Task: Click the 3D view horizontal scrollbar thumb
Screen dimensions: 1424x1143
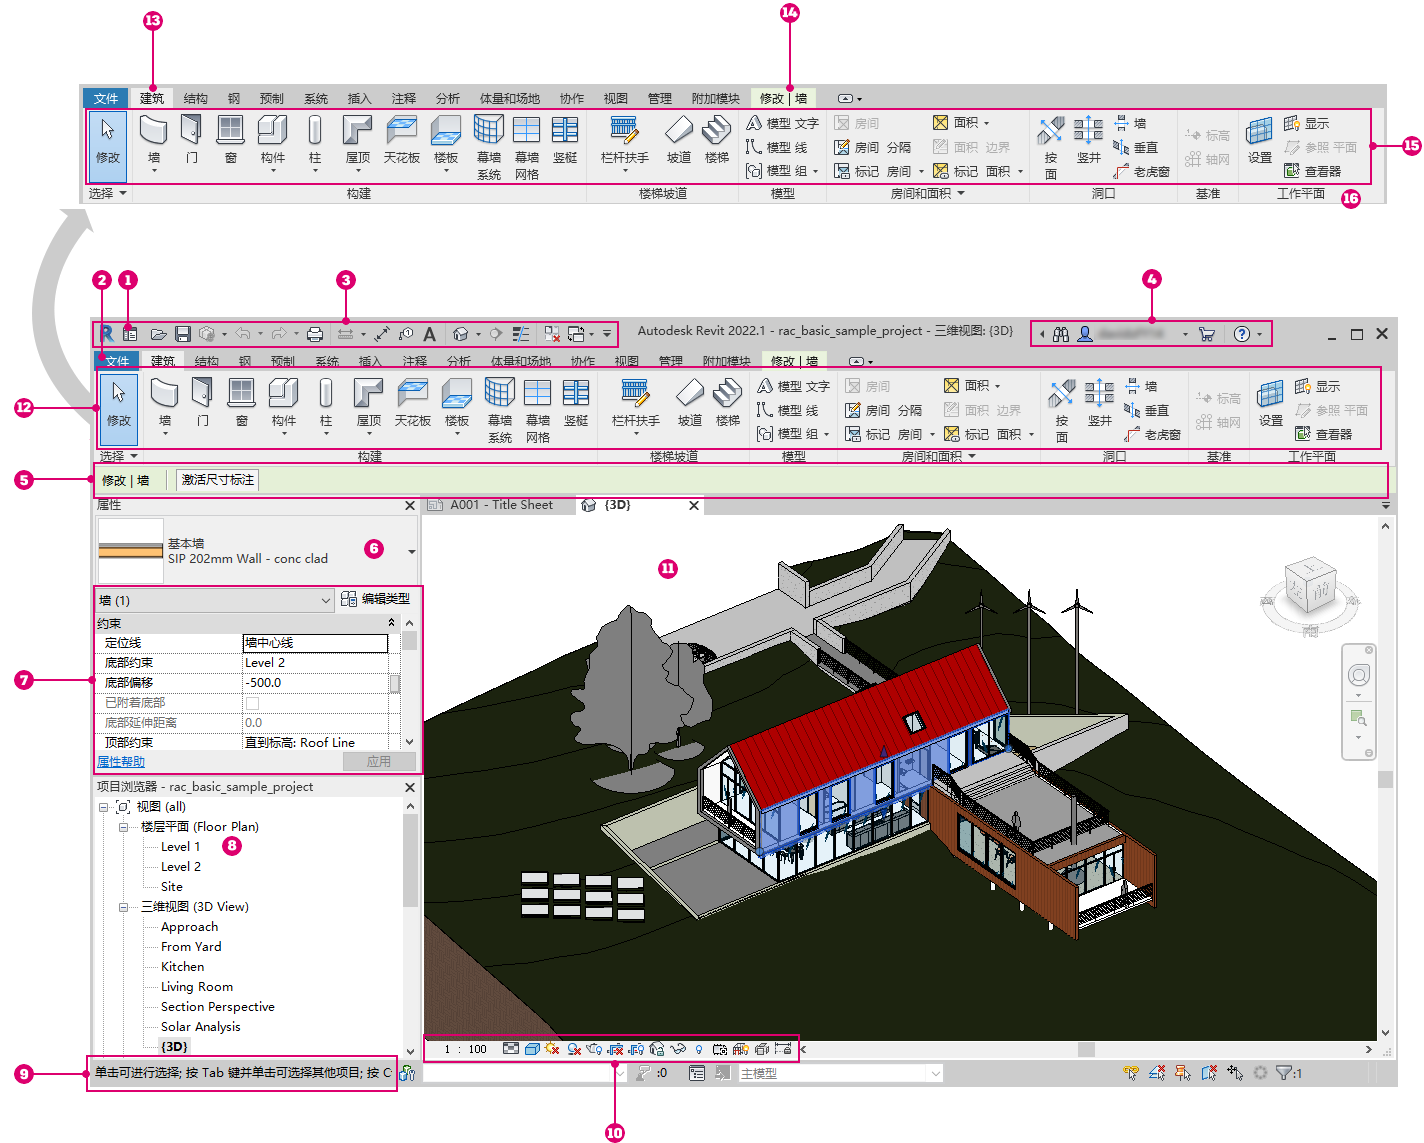Action: point(1086,1049)
